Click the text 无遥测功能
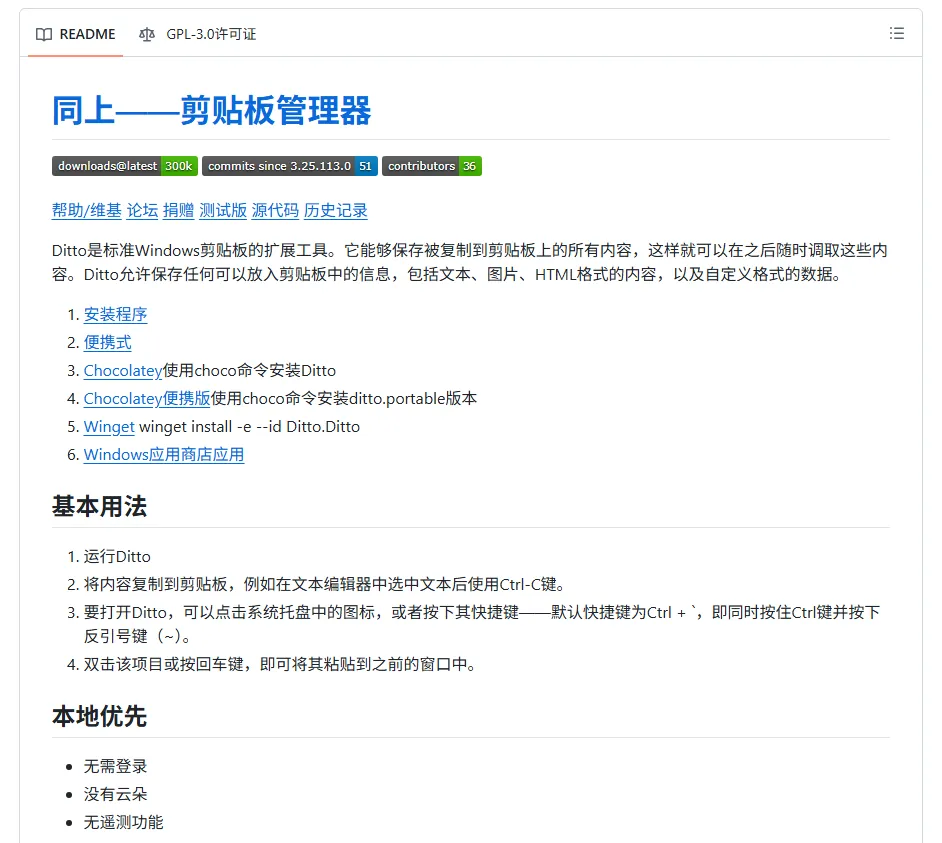 123,822
